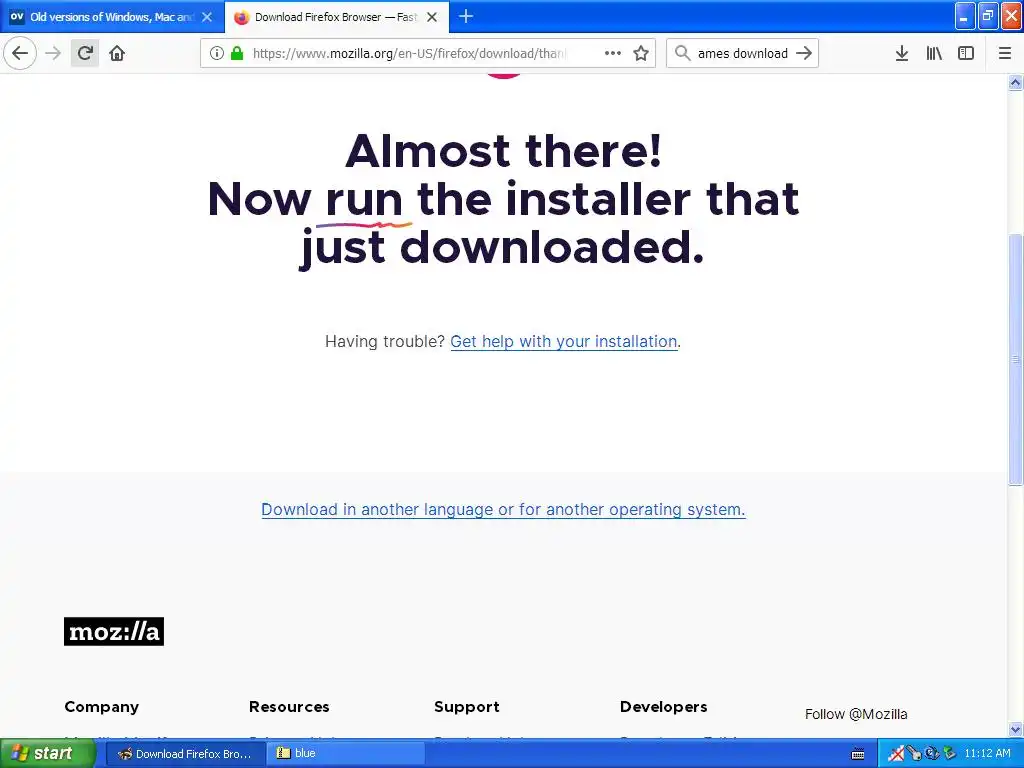This screenshot has height=768, width=1024.
Task: Click the globe updater tray icon
Action: click(x=931, y=754)
